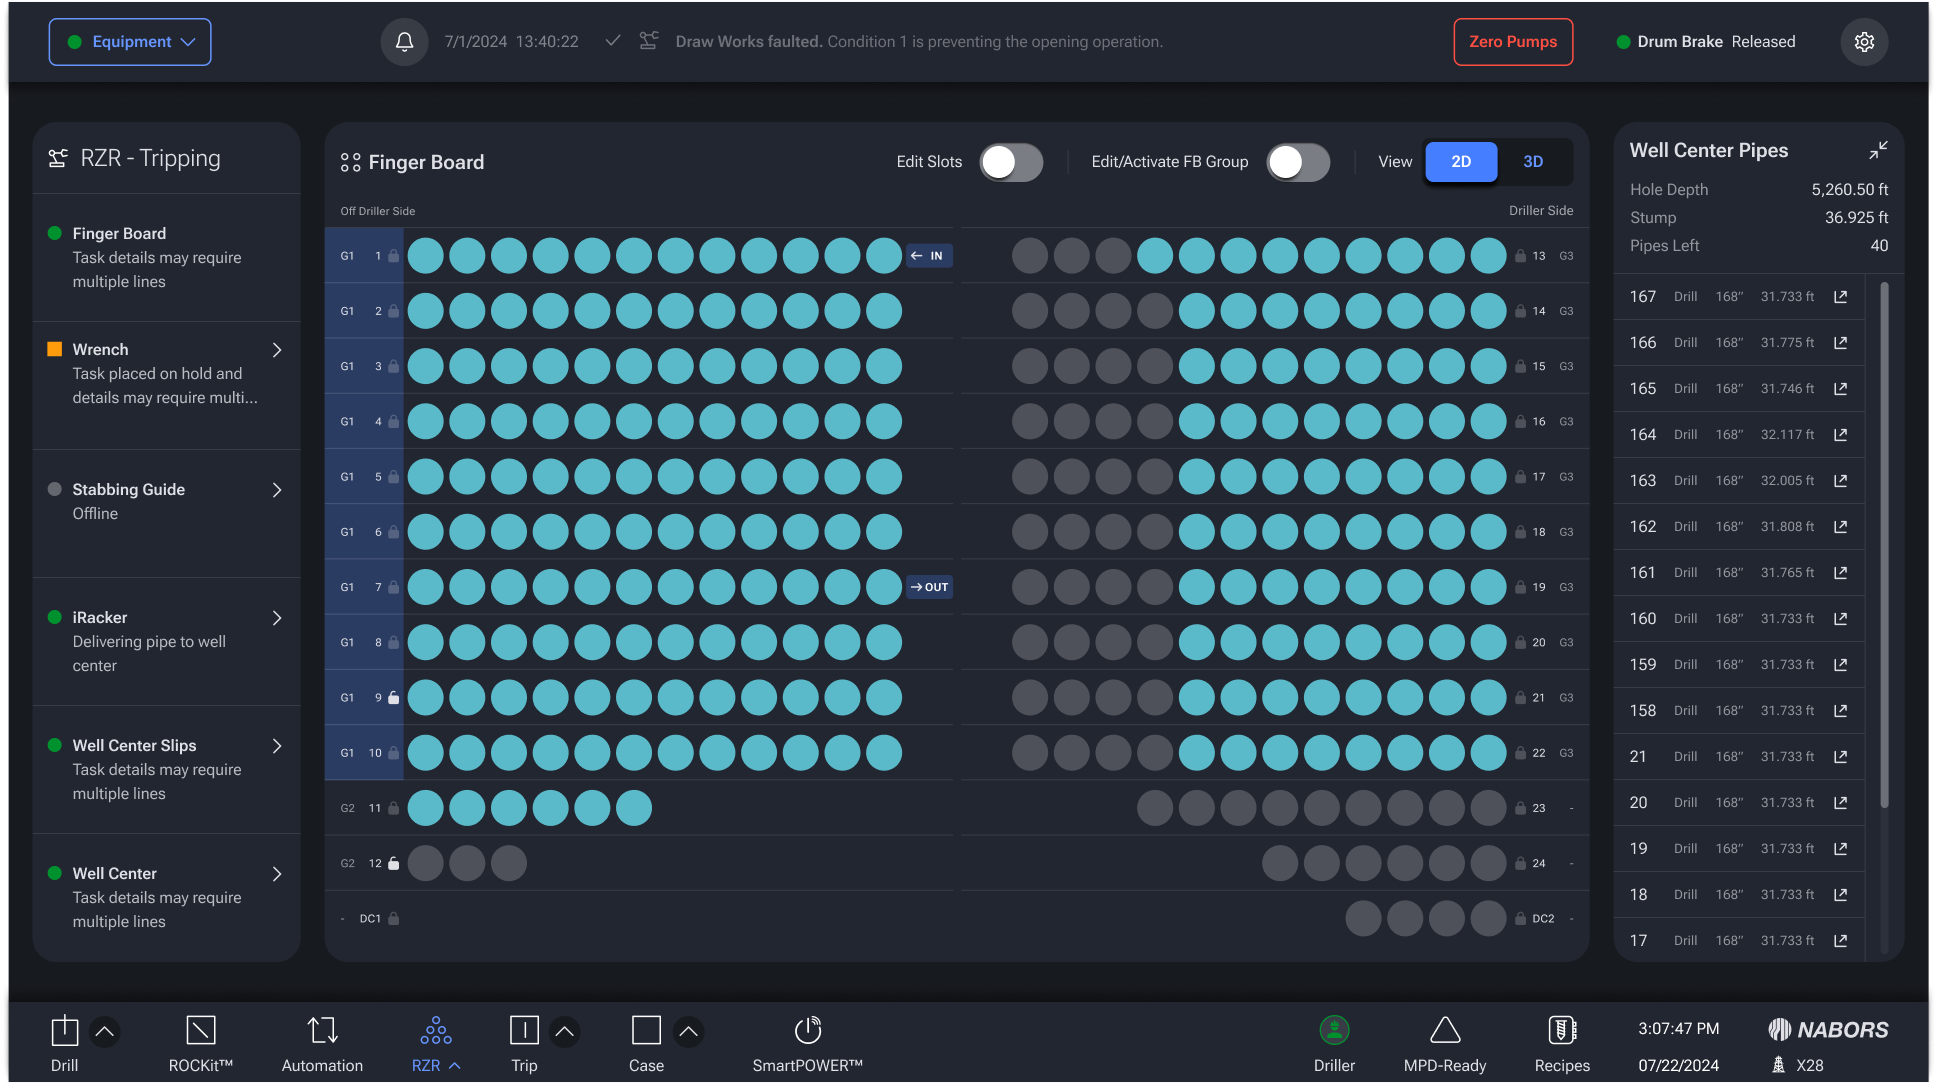The width and height of the screenshot is (1937, 1084).
Task: Expand the Wrench task details
Action: (277, 350)
